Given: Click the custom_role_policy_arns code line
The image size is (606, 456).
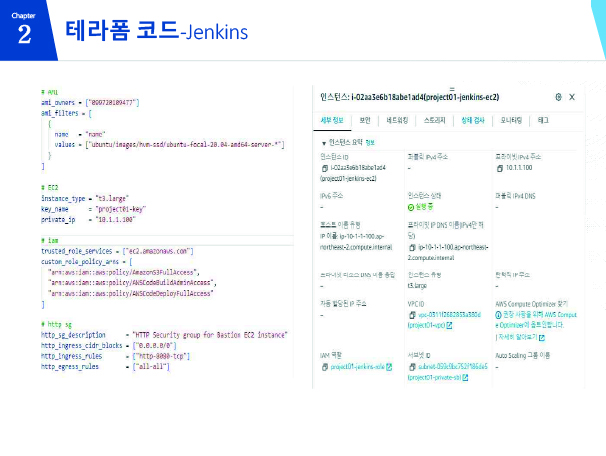Looking at the screenshot, I should [x=87, y=262].
